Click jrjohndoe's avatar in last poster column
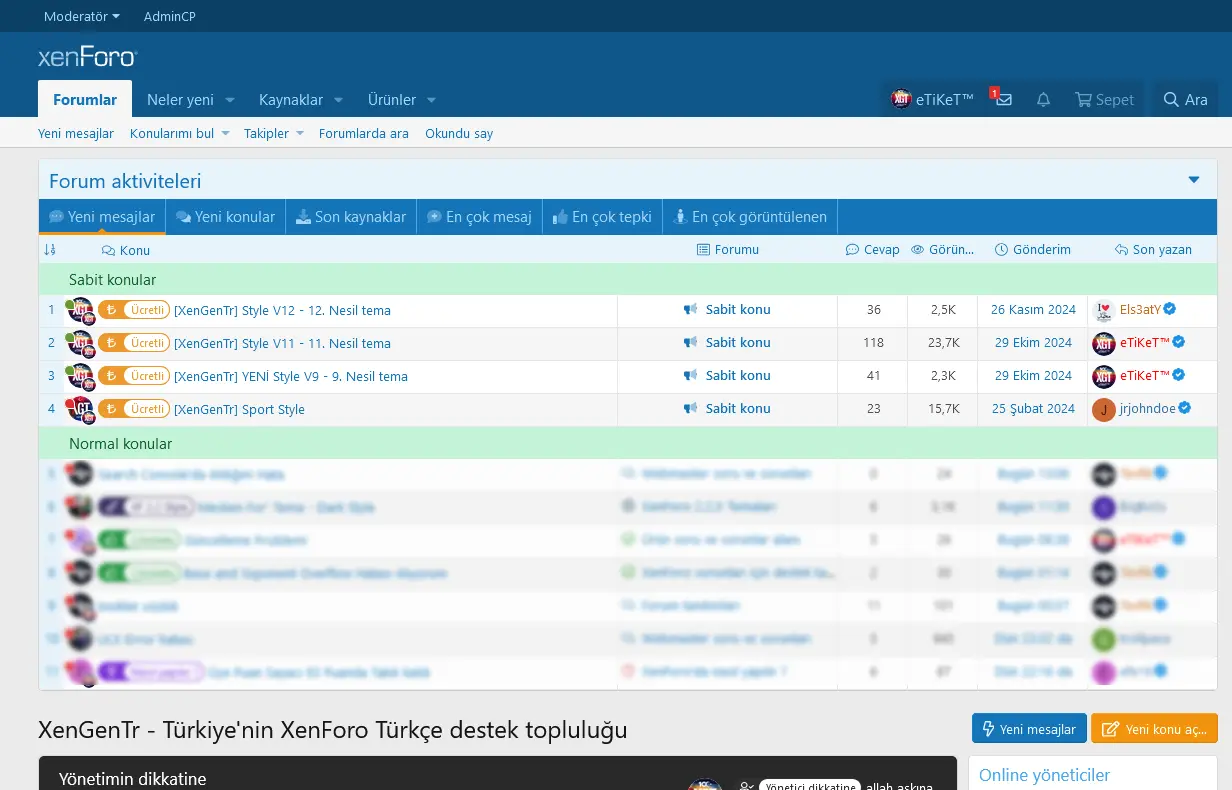The width and height of the screenshot is (1232, 790). point(1103,409)
